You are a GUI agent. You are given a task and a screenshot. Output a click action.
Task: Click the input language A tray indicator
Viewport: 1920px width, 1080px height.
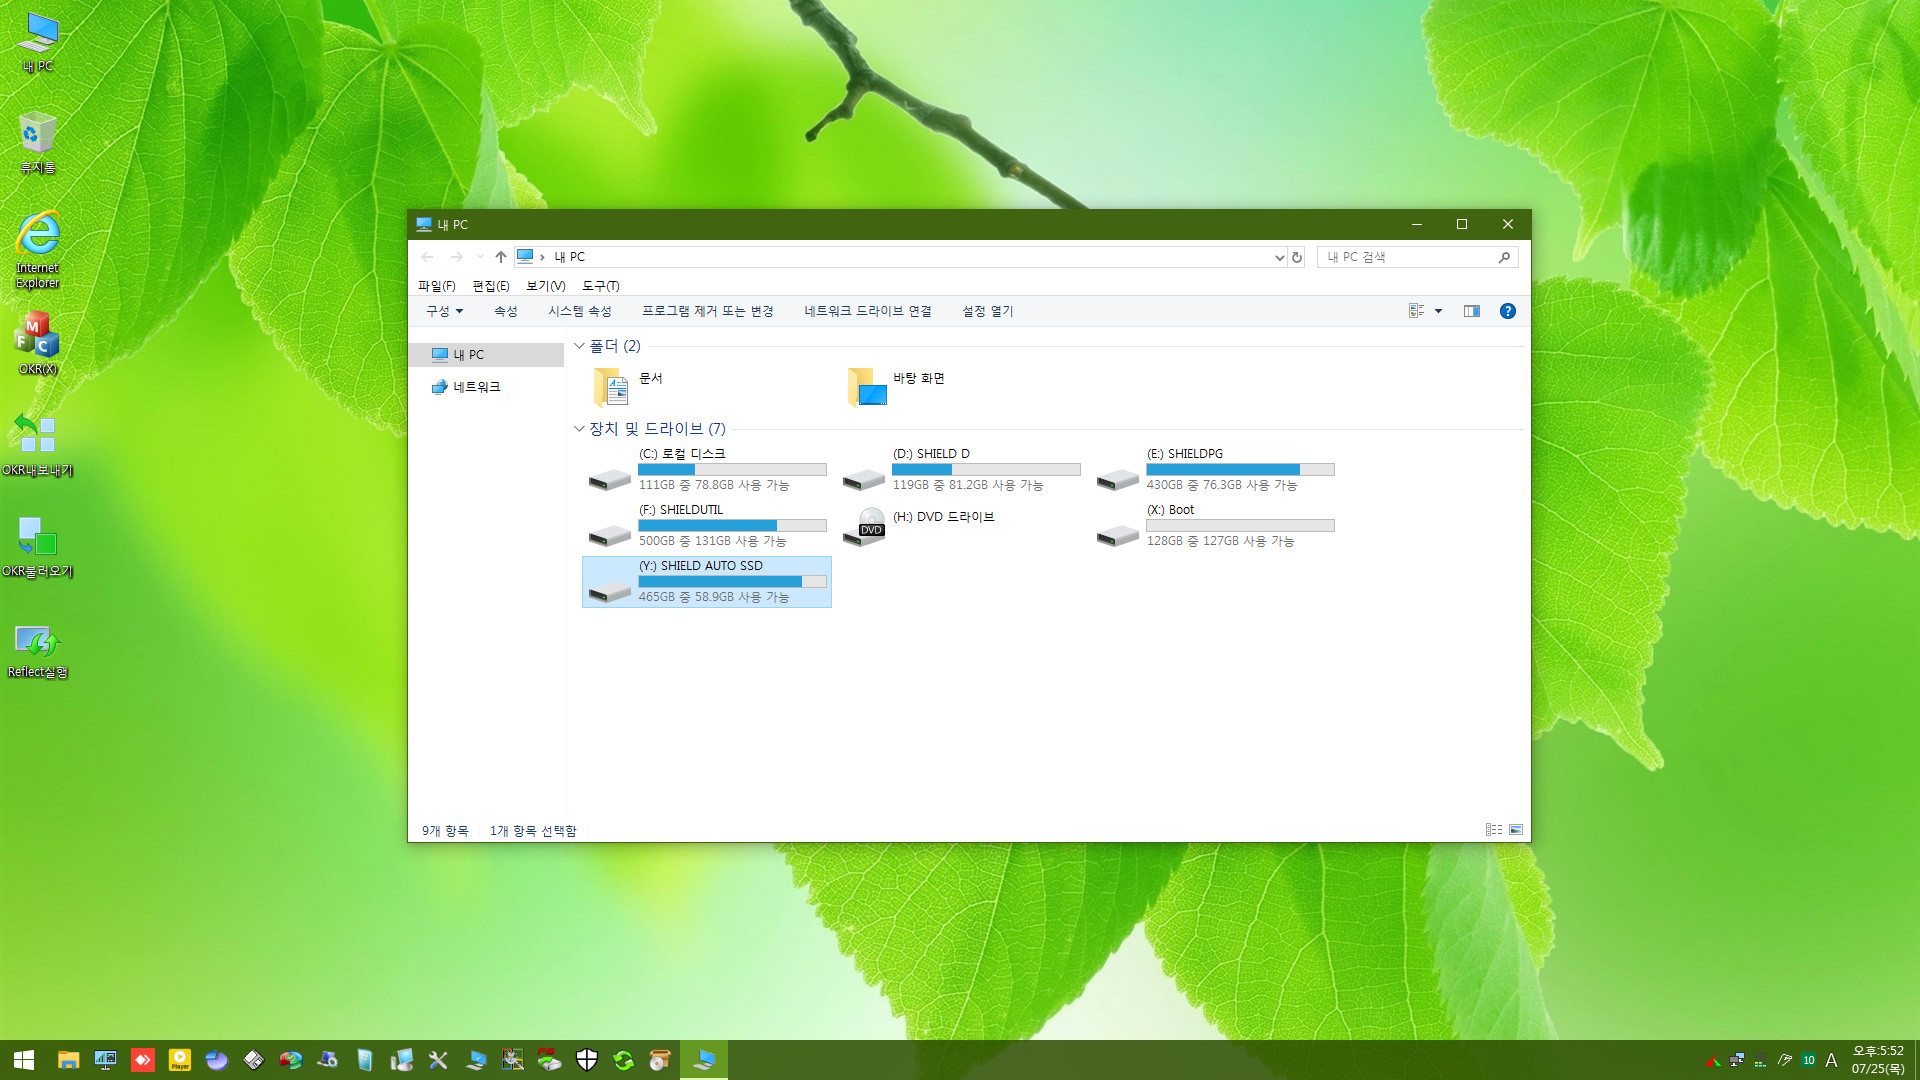pyautogui.click(x=1832, y=1060)
